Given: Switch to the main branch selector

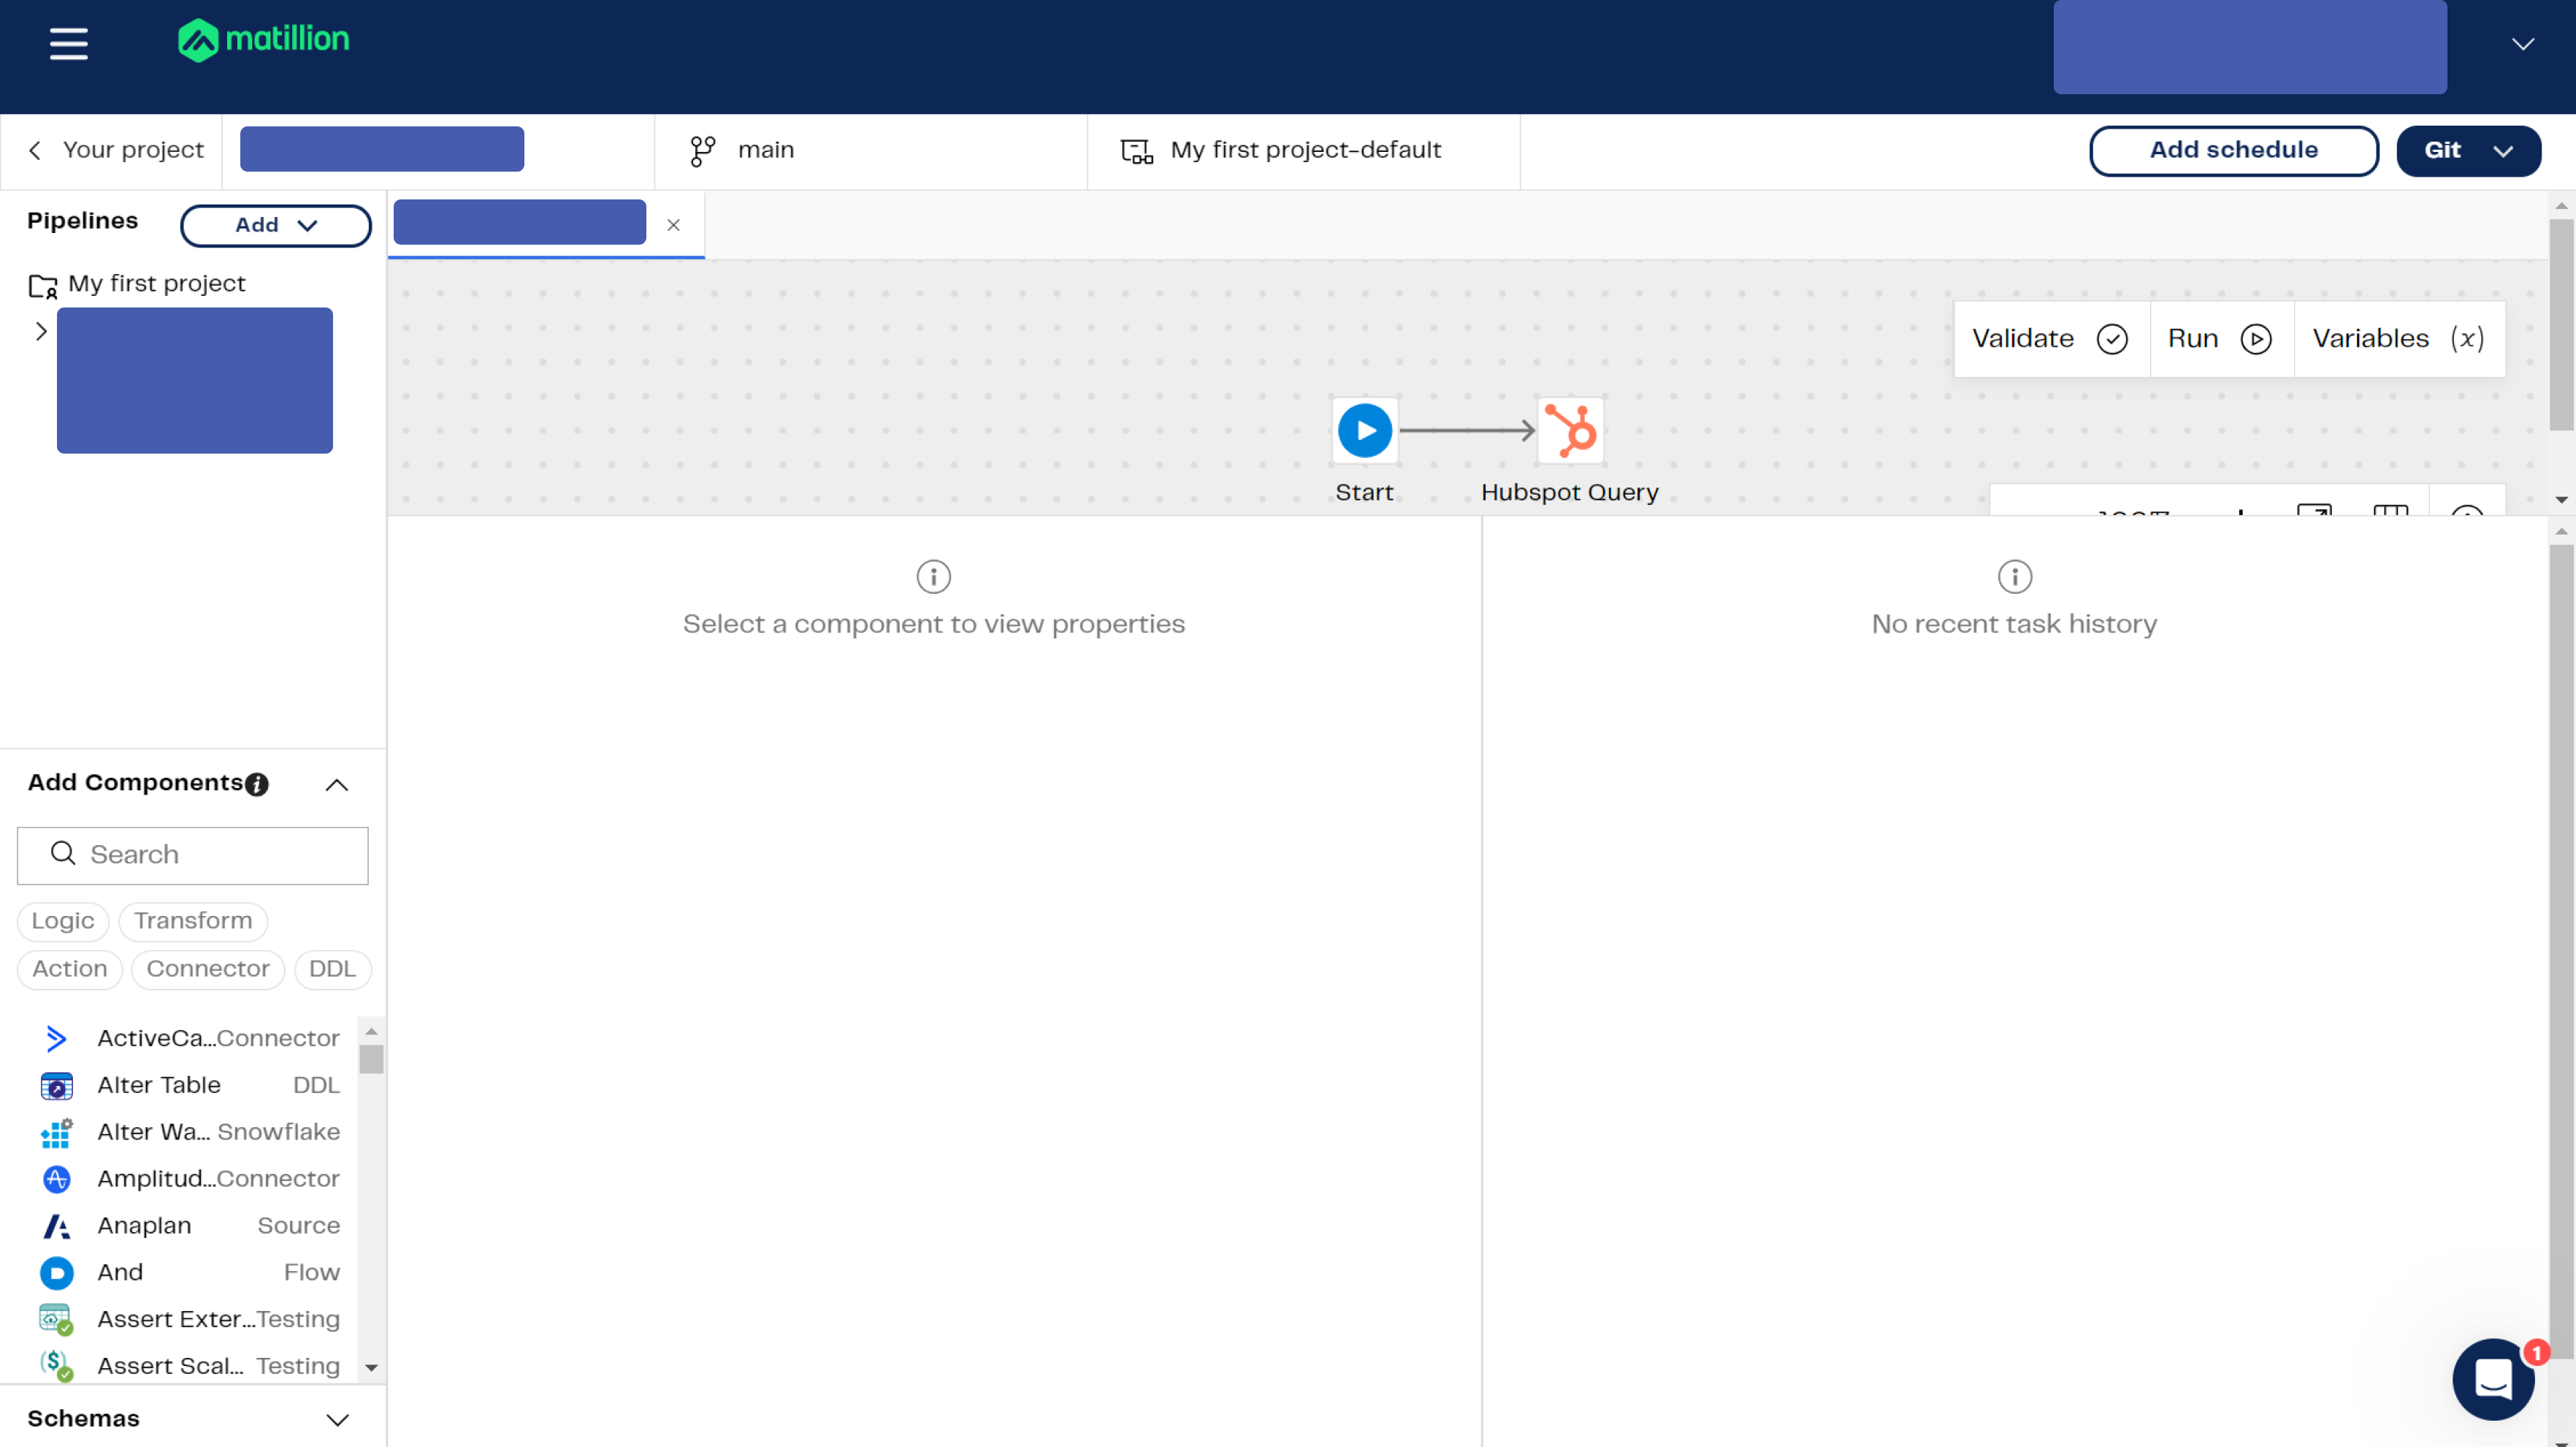Looking at the screenshot, I should click(x=764, y=150).
